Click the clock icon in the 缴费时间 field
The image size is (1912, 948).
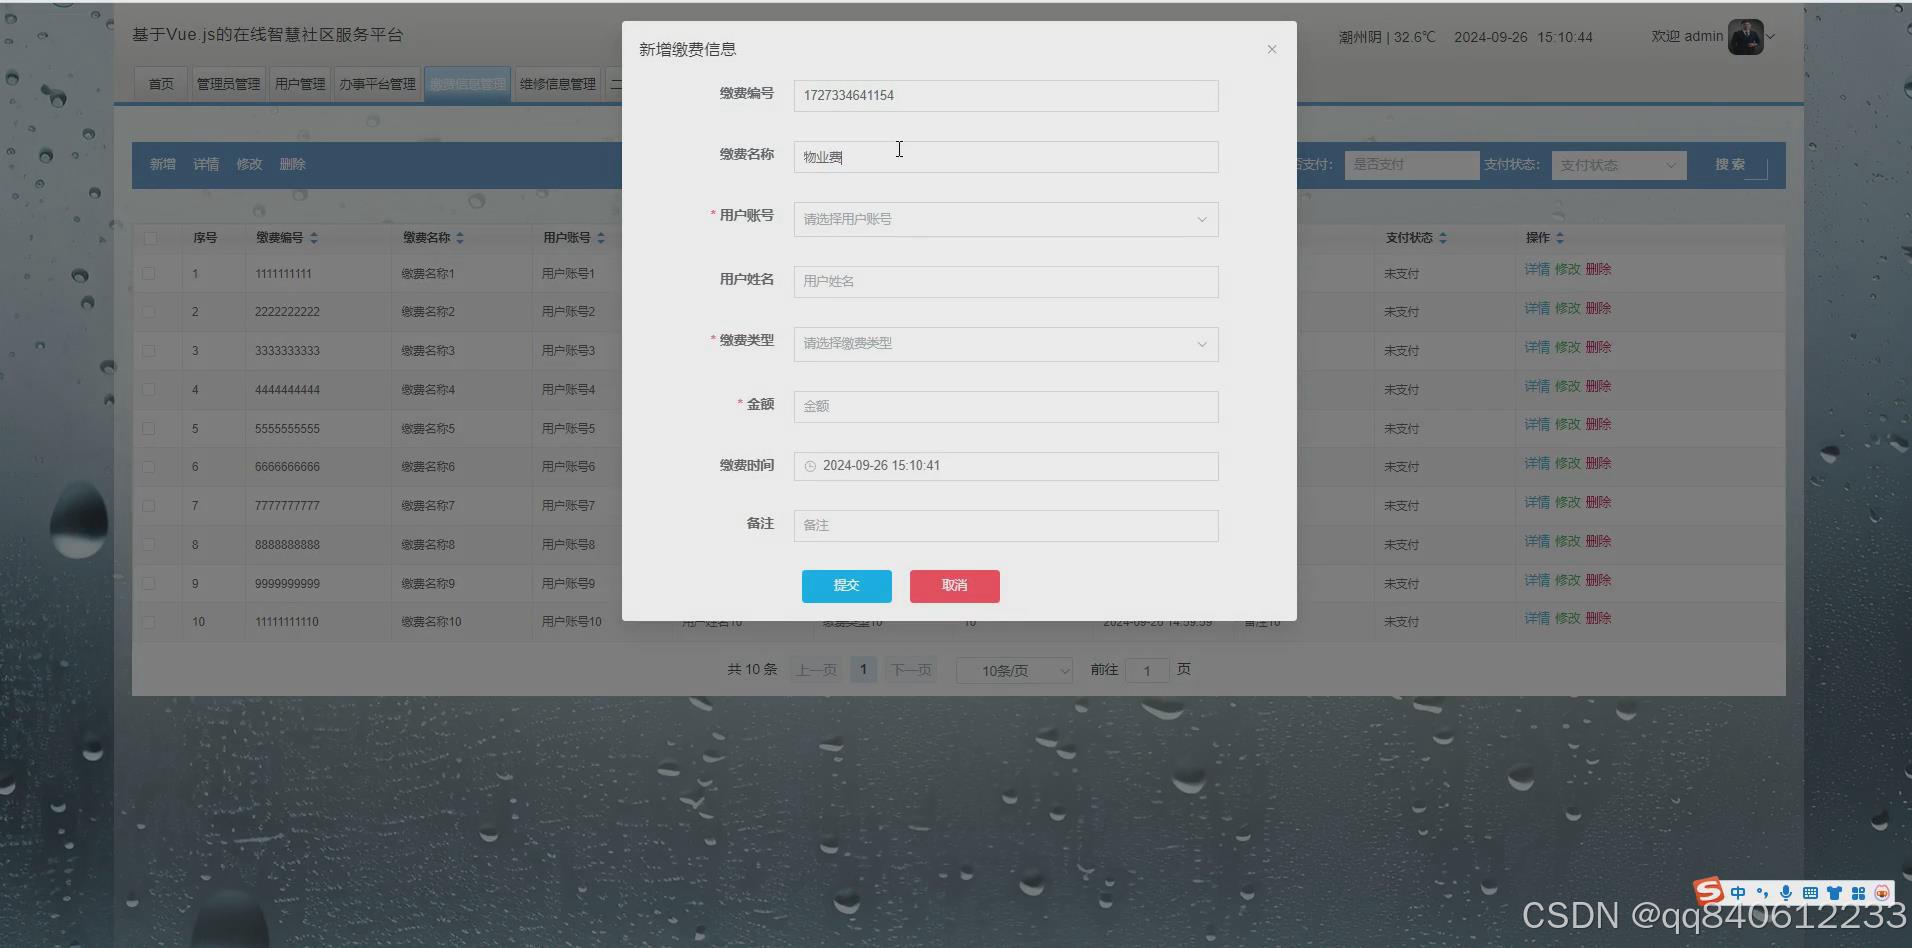click(810, 466)
